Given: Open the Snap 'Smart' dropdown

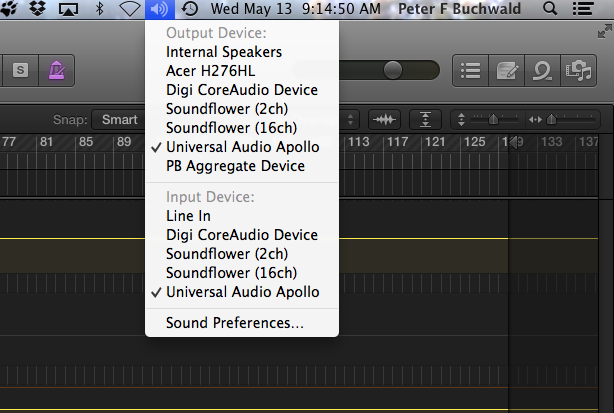Looking at the screenshot, I should pos(119,120).
